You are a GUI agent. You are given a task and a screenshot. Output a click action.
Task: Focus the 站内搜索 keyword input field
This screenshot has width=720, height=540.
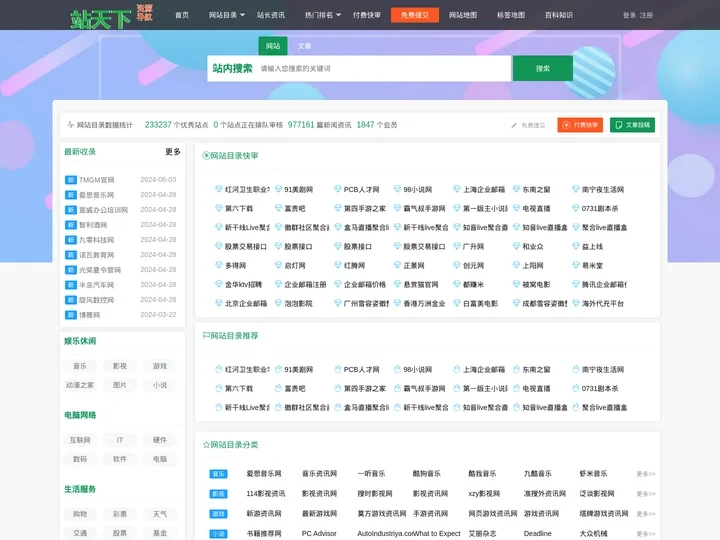(x=383, y=68)
